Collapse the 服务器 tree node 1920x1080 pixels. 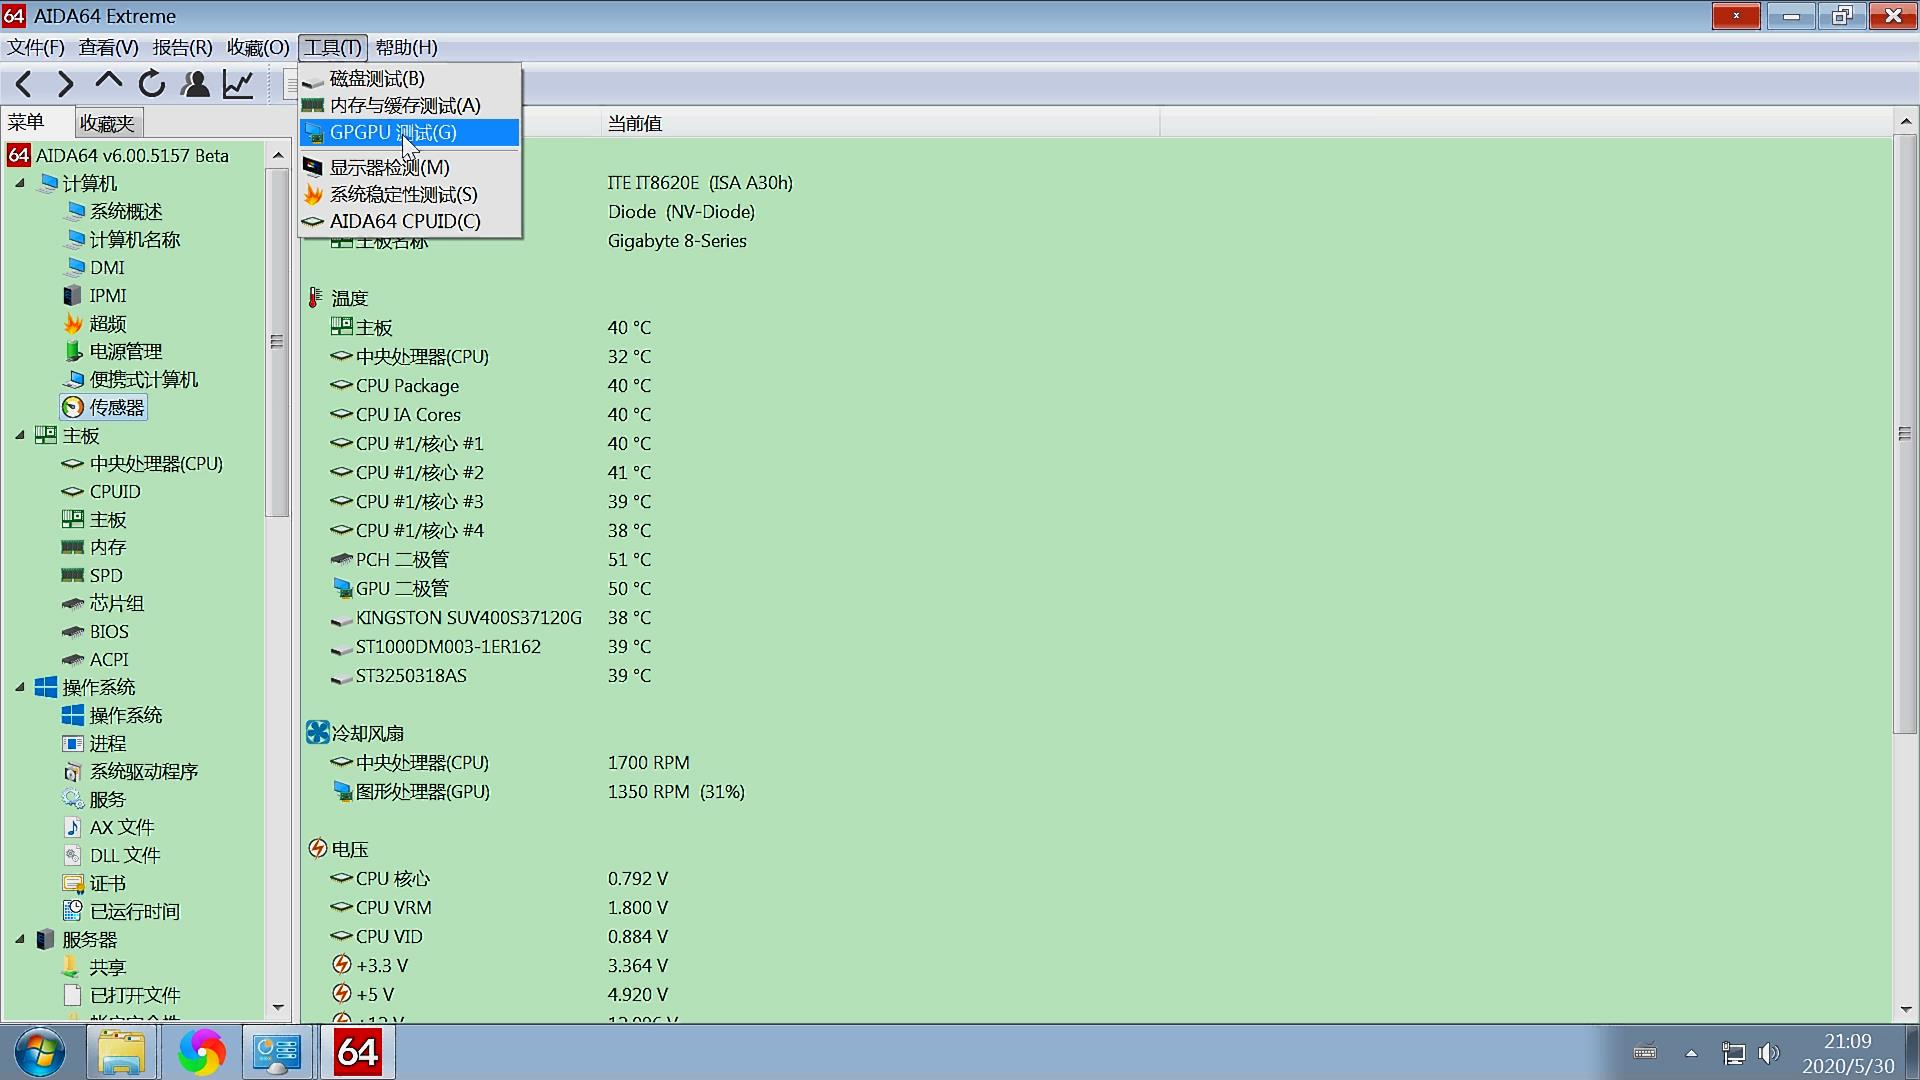(x=20, y=940)
